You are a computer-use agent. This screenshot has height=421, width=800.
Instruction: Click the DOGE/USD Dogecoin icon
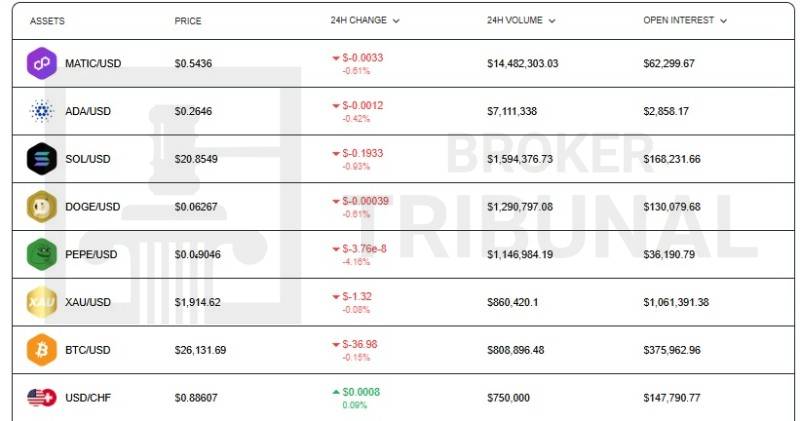tap(42, 207)
